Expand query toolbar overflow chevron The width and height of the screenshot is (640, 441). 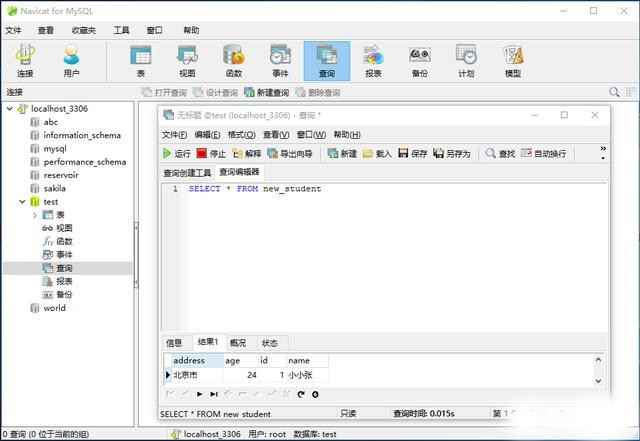603,152
